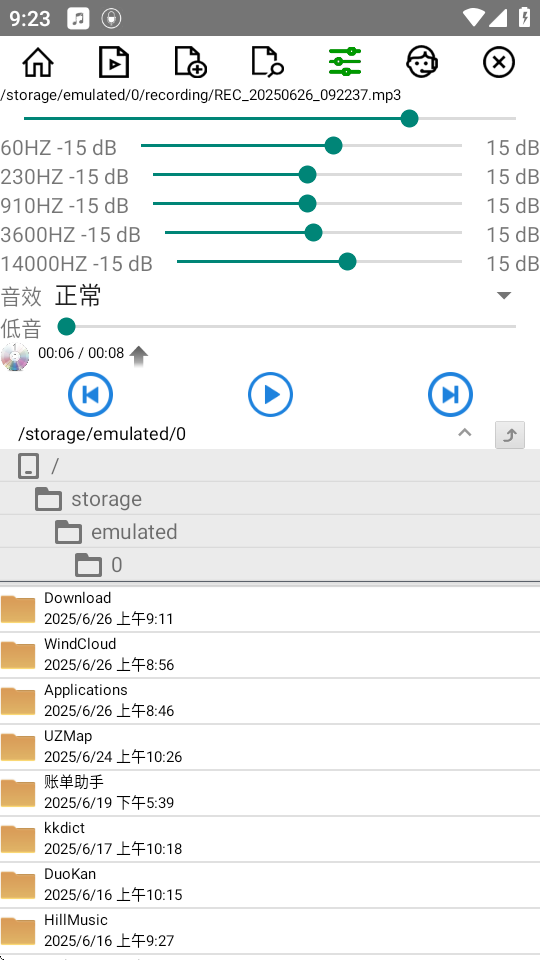This screenshot has width=540, height=960.
Task: Collapse the path tree with chevron
Action: click(x=465, y=433)
